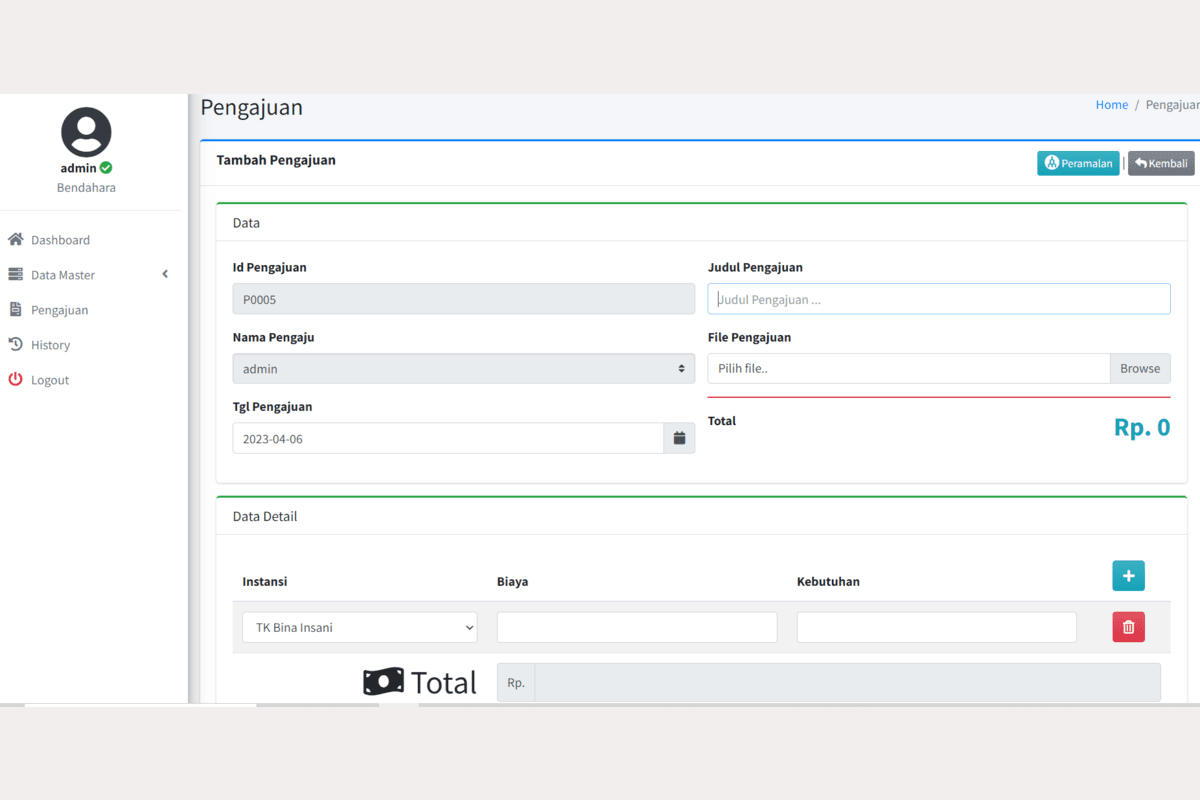
Task: Click the Biaya input field
Action: click(x=636, y=627)
